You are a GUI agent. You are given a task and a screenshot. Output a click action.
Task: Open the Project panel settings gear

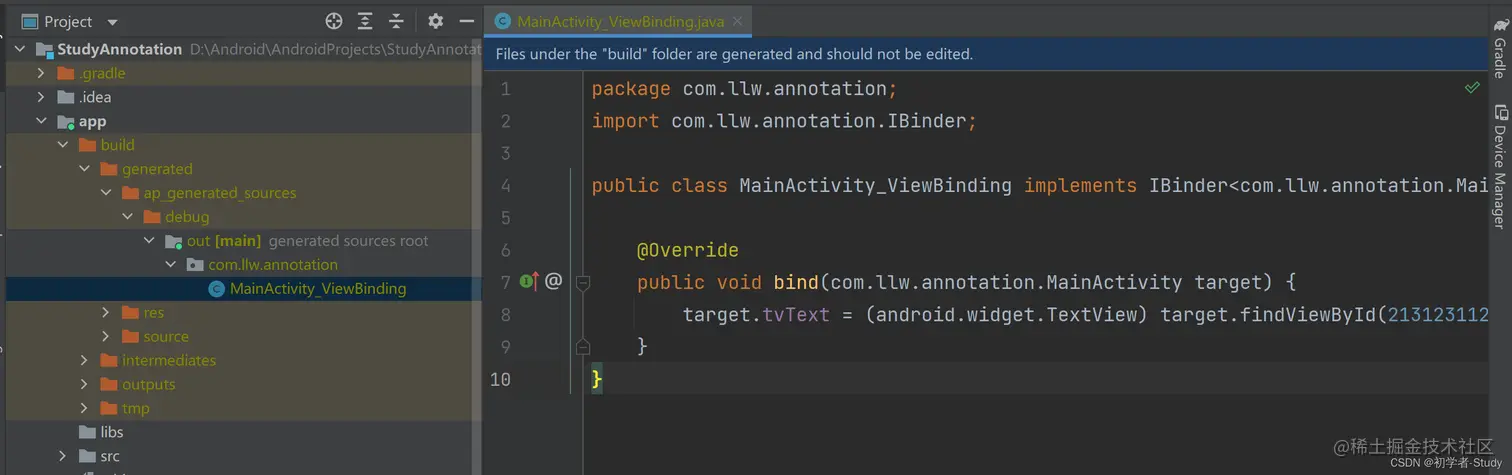tap(435, 21)
